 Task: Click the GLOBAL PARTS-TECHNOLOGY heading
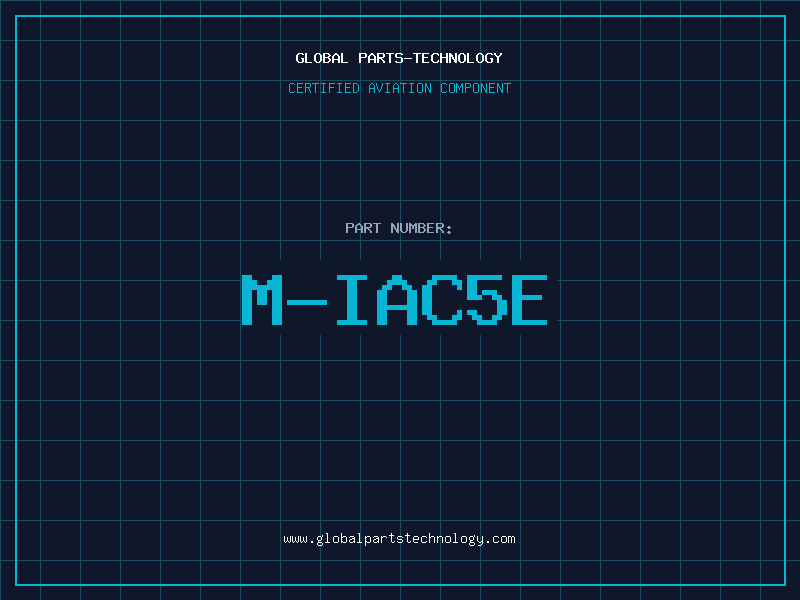tap(399, 58)
